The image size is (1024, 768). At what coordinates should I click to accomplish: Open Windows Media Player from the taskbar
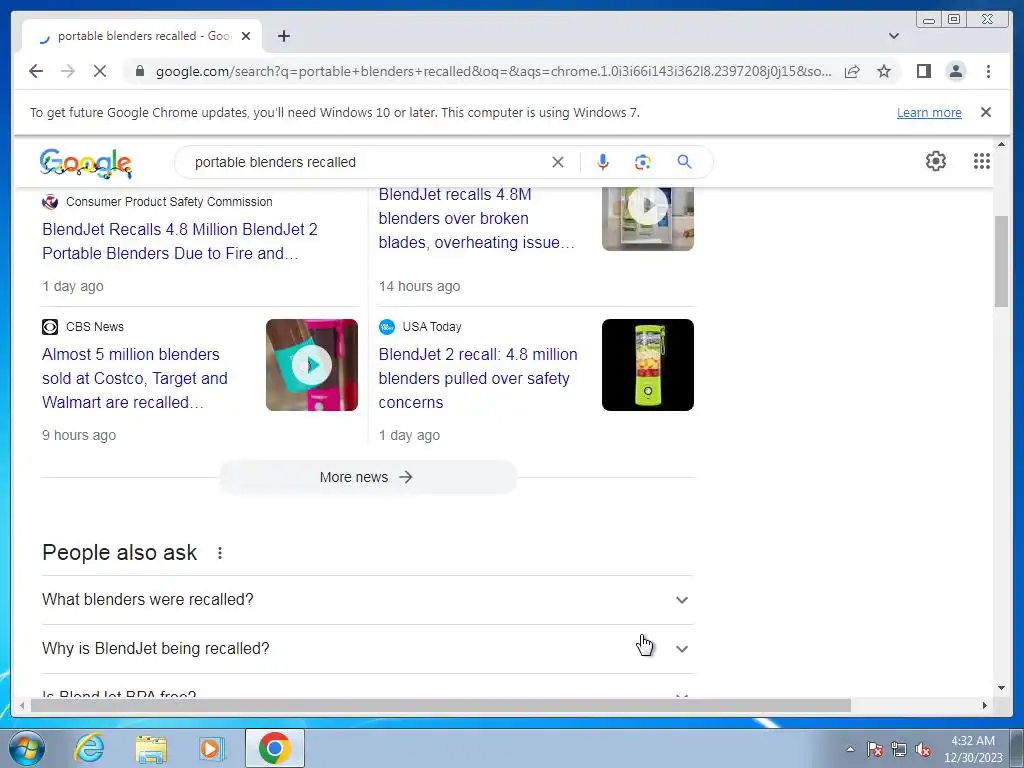[x=211, y=748]
